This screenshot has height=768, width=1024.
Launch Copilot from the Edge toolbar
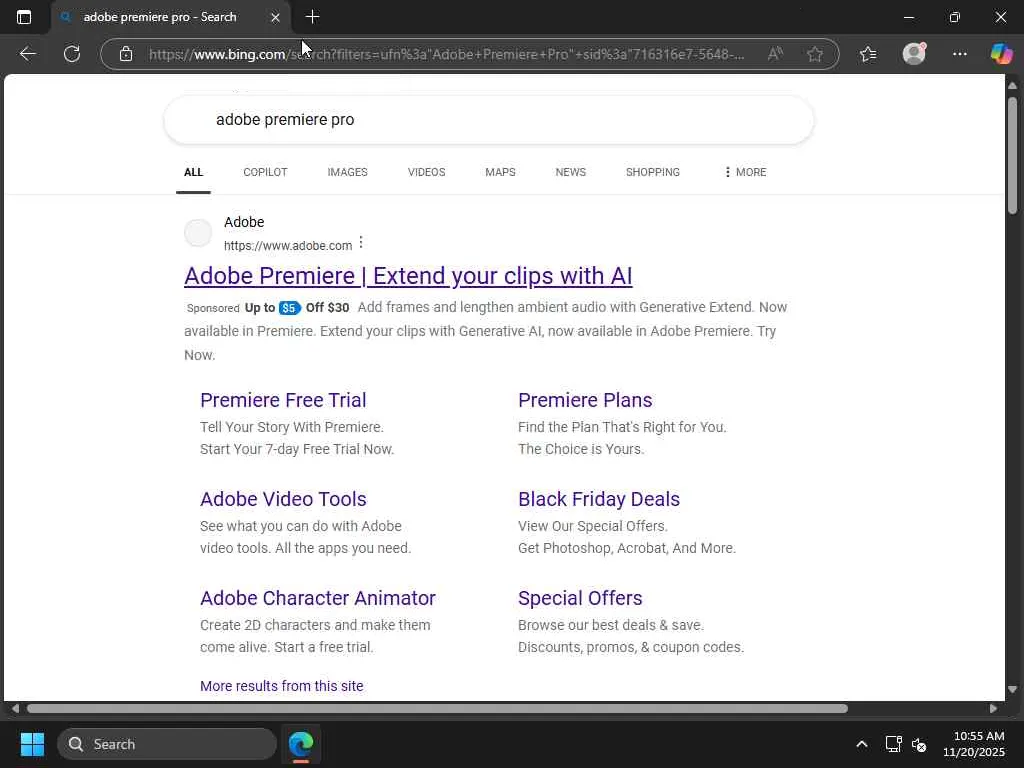pos(1001,54)
